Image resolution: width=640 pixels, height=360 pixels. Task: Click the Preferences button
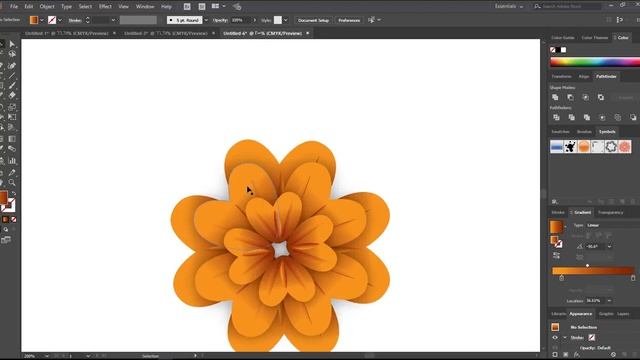pyautogui.click(x=349, y=20)
